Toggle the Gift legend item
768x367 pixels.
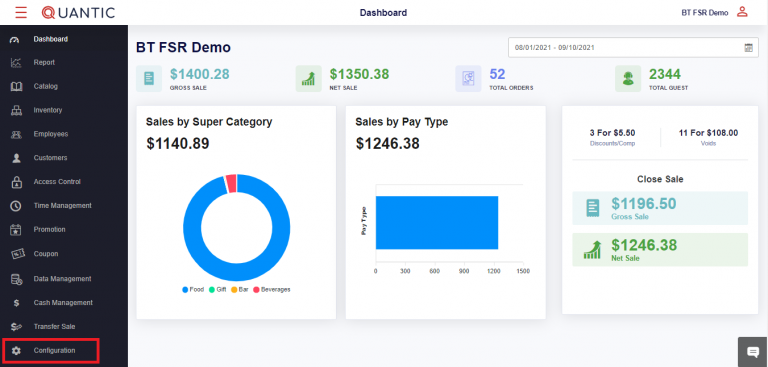point(218,290)
